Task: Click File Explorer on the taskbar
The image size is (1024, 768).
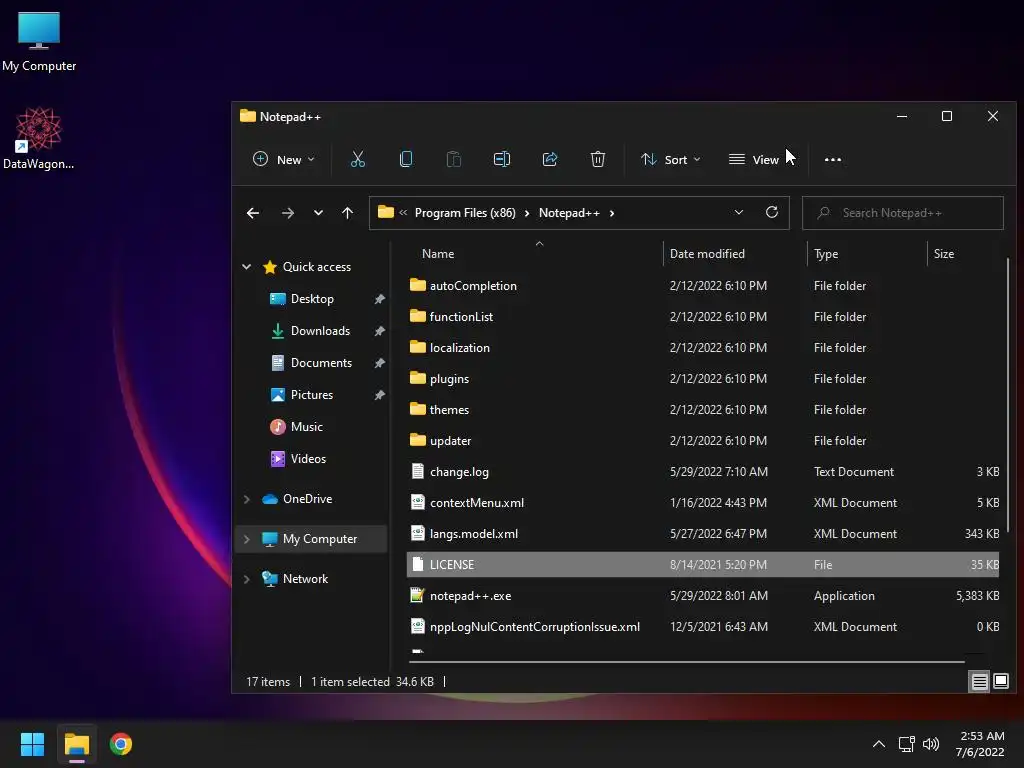Action: coord(76,744)
